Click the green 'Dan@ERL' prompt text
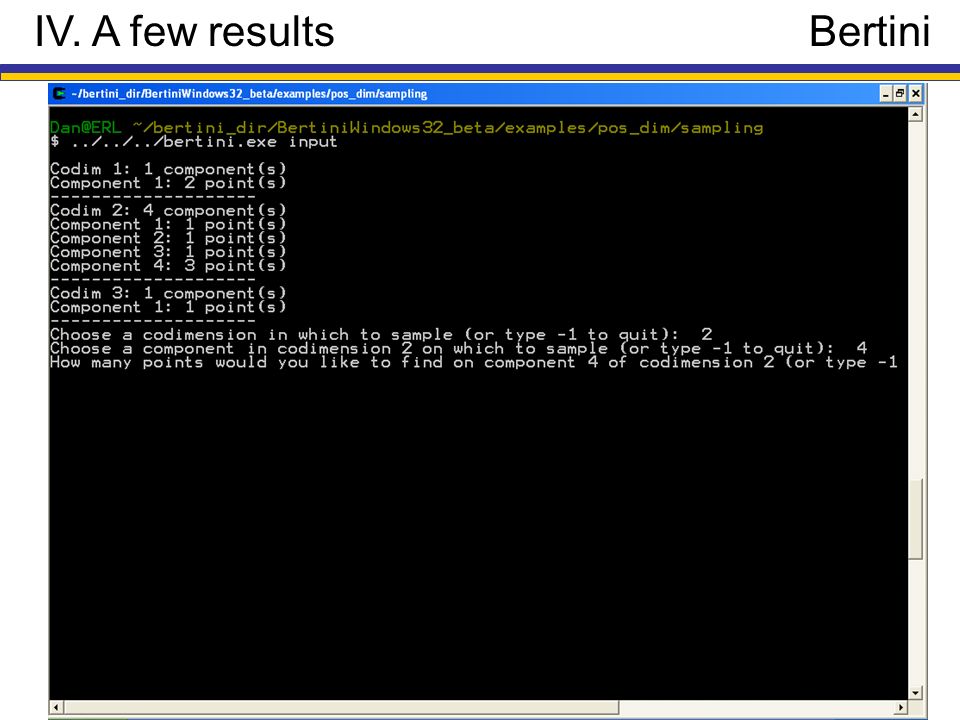Image resolution: width=960 pixels, height=720 pixels. click(86, 127)
